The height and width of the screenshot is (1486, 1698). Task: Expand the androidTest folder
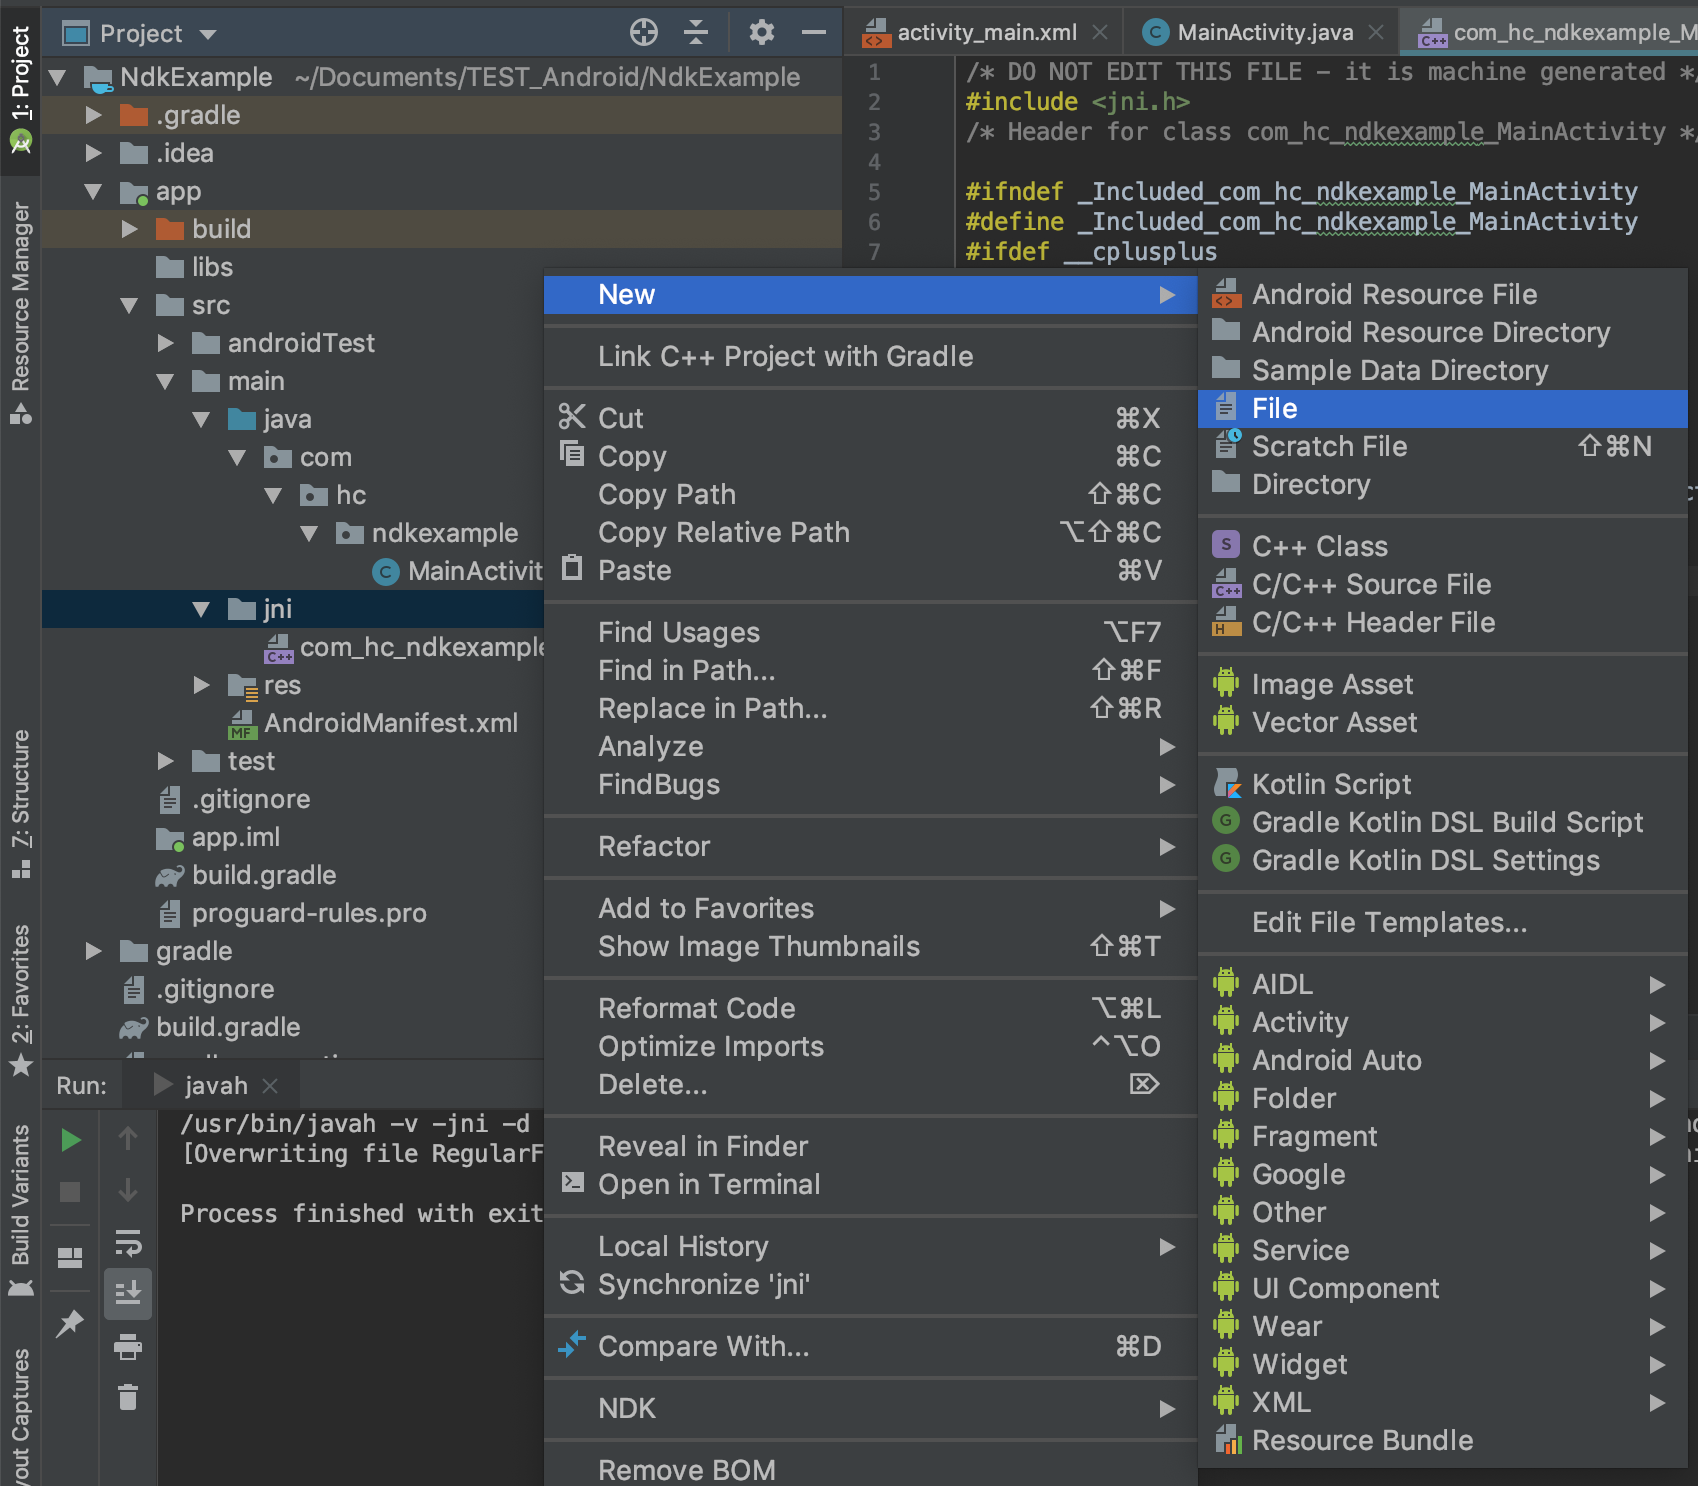166,343
